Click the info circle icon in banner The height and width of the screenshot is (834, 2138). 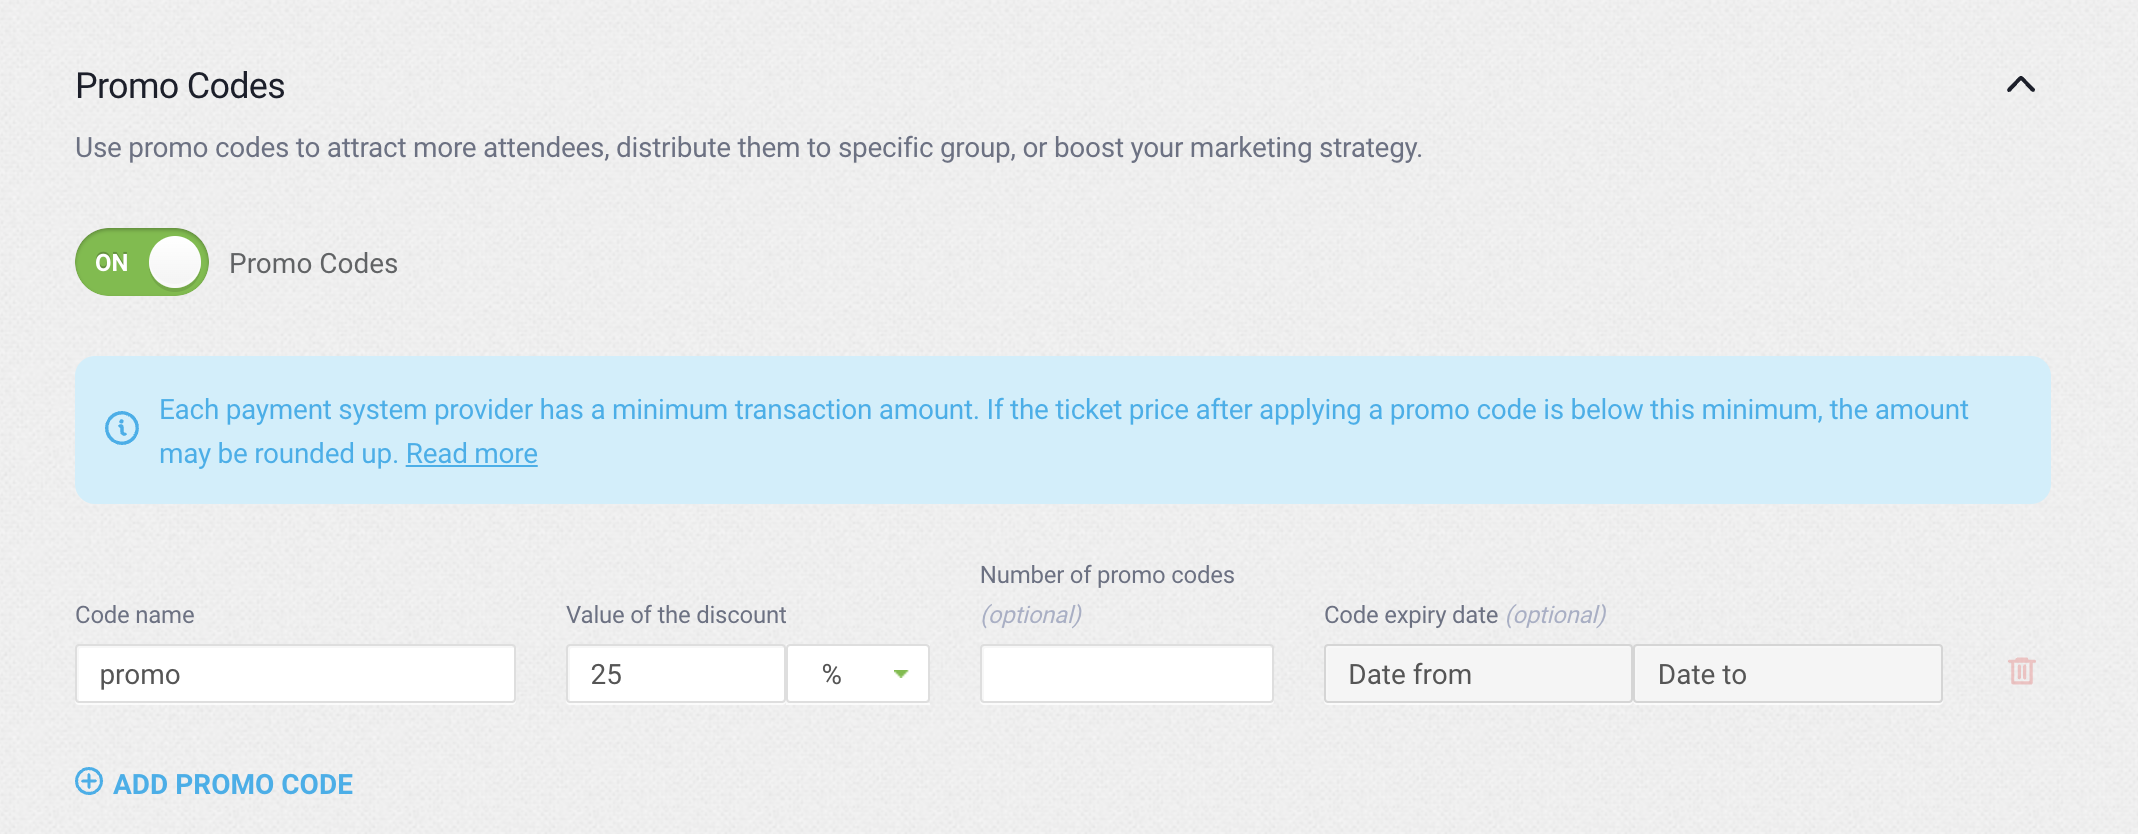[x=122, y=429]
